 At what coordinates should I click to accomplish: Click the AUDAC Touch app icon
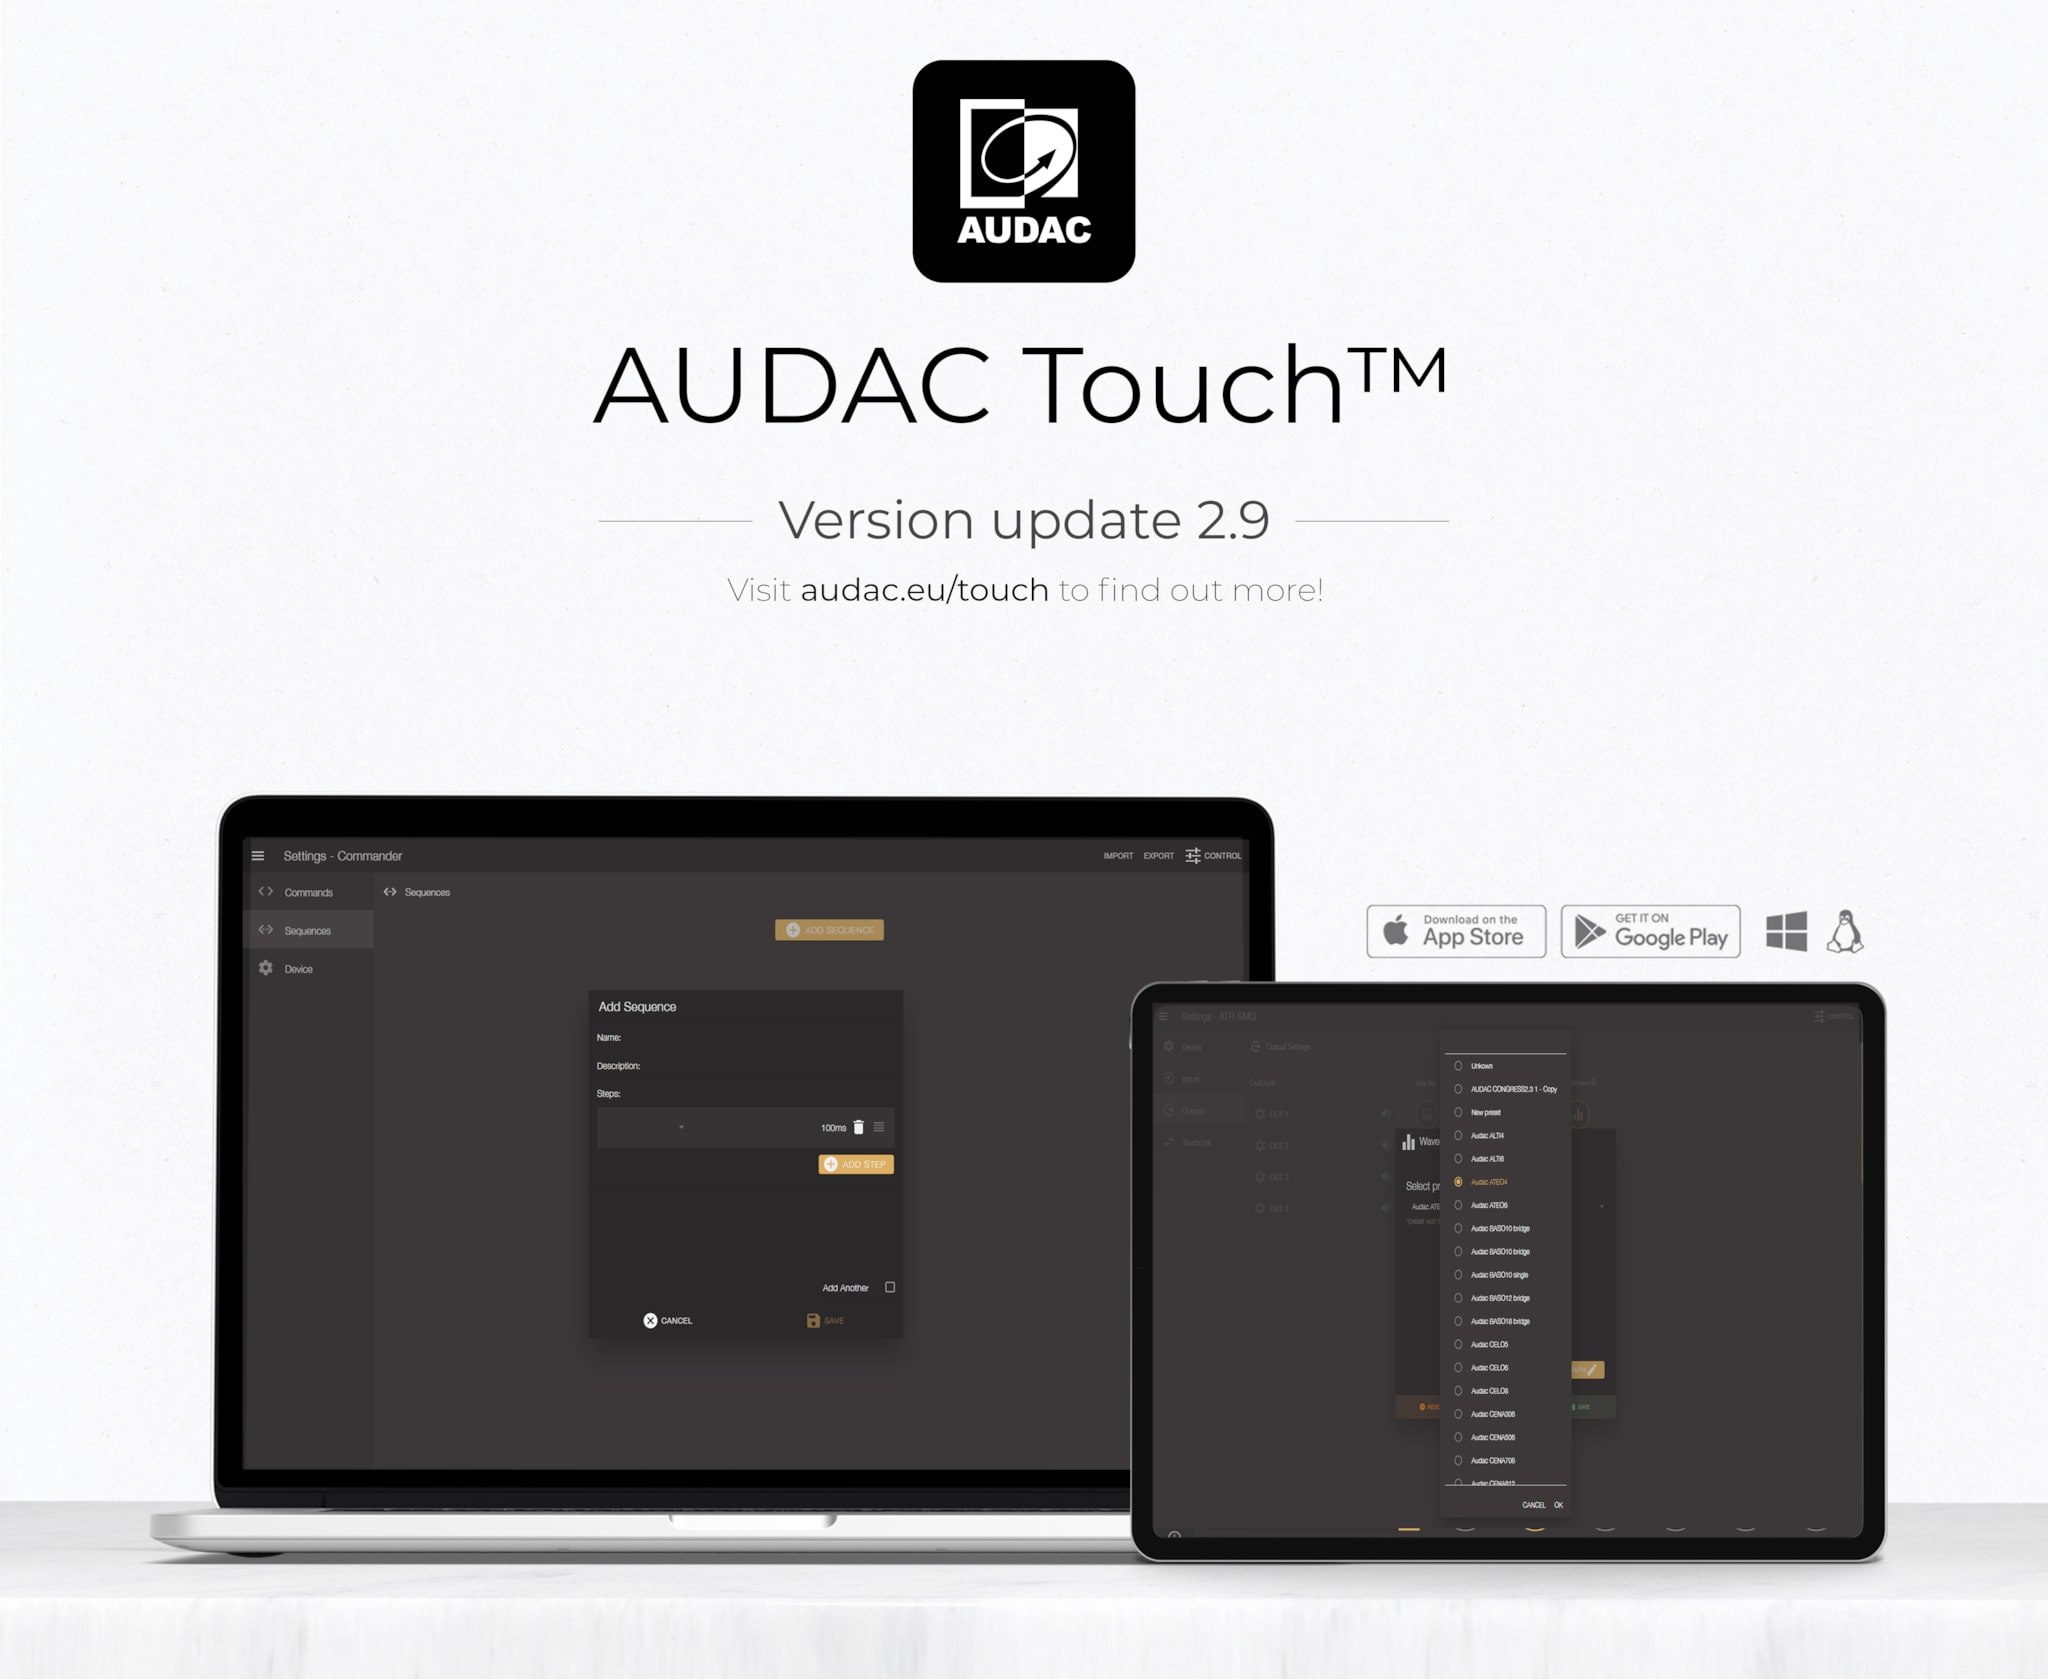(1026, 177)
